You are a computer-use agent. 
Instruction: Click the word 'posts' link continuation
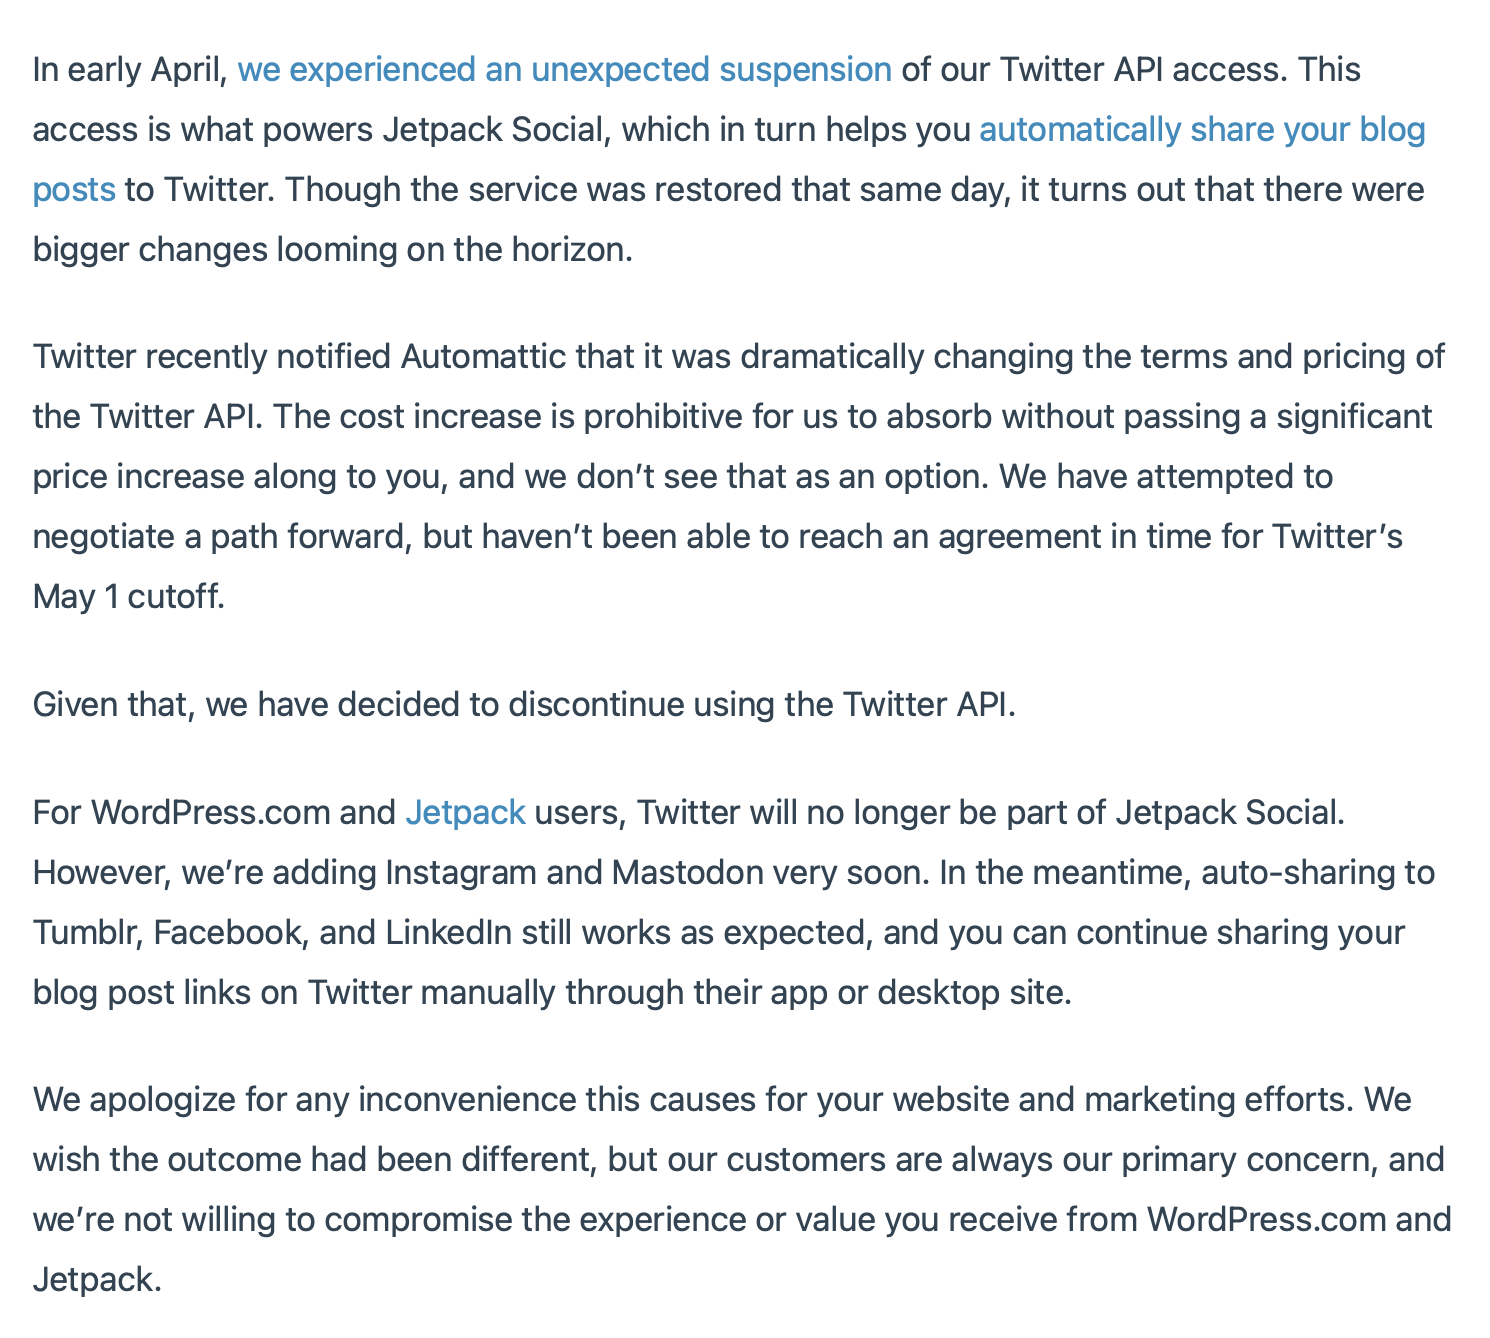point(74,189)
